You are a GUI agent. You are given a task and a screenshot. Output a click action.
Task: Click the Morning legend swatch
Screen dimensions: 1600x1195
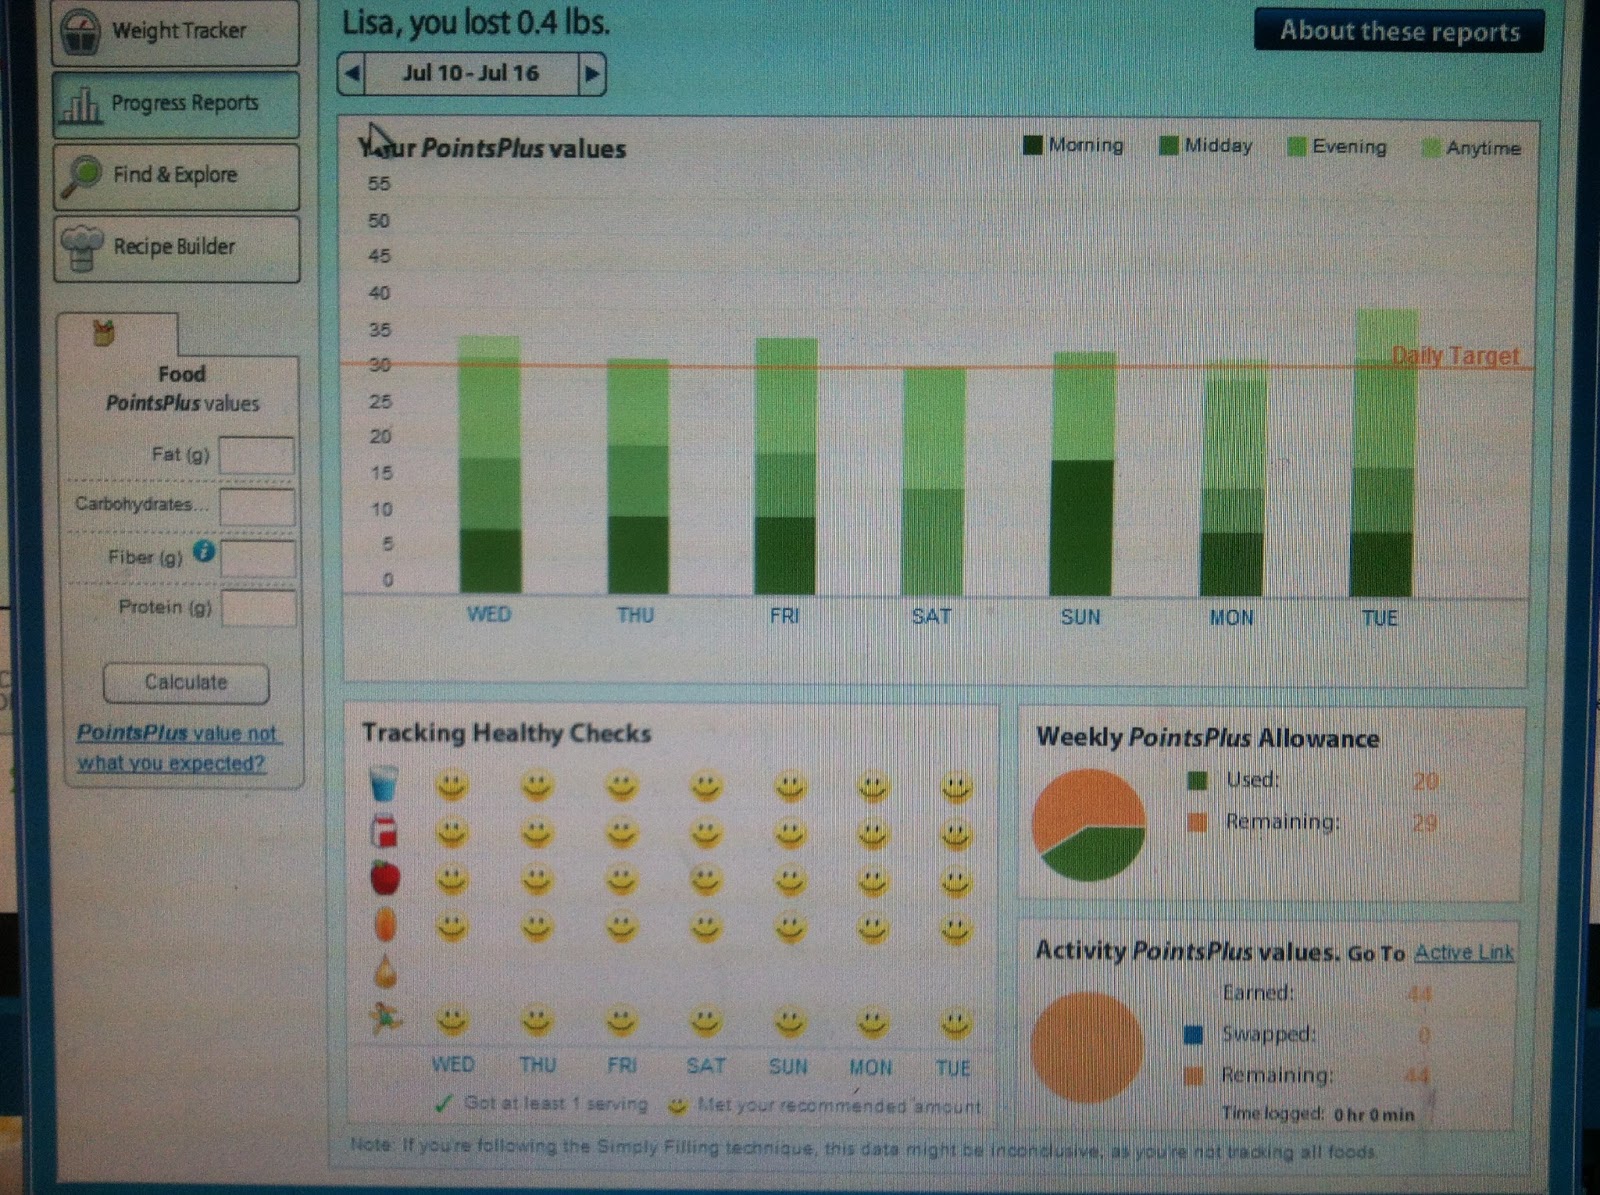[1033, 146]
